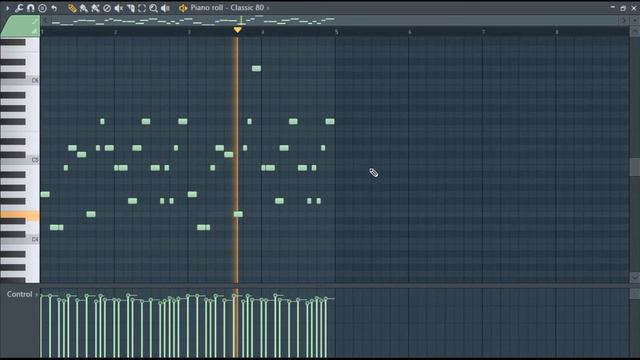Open the magnet Snap to grid options

tap(31, 8)
